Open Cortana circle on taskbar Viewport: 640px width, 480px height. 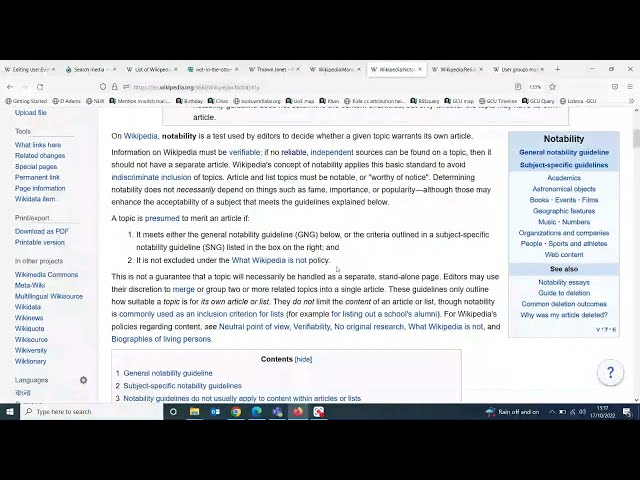click(173, 412)
